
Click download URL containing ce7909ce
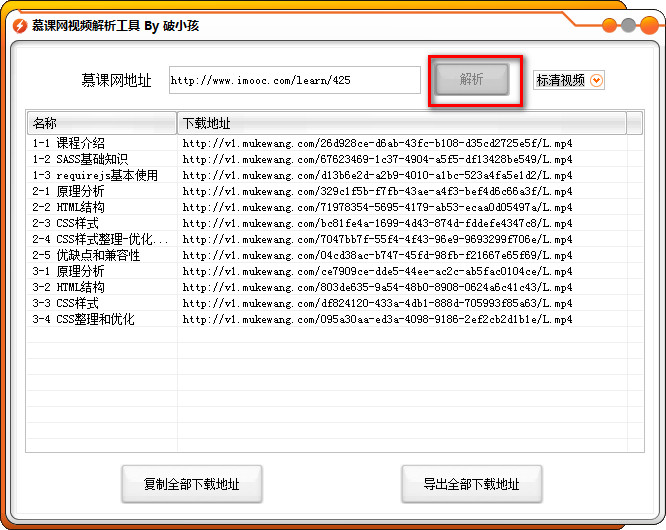377,271
